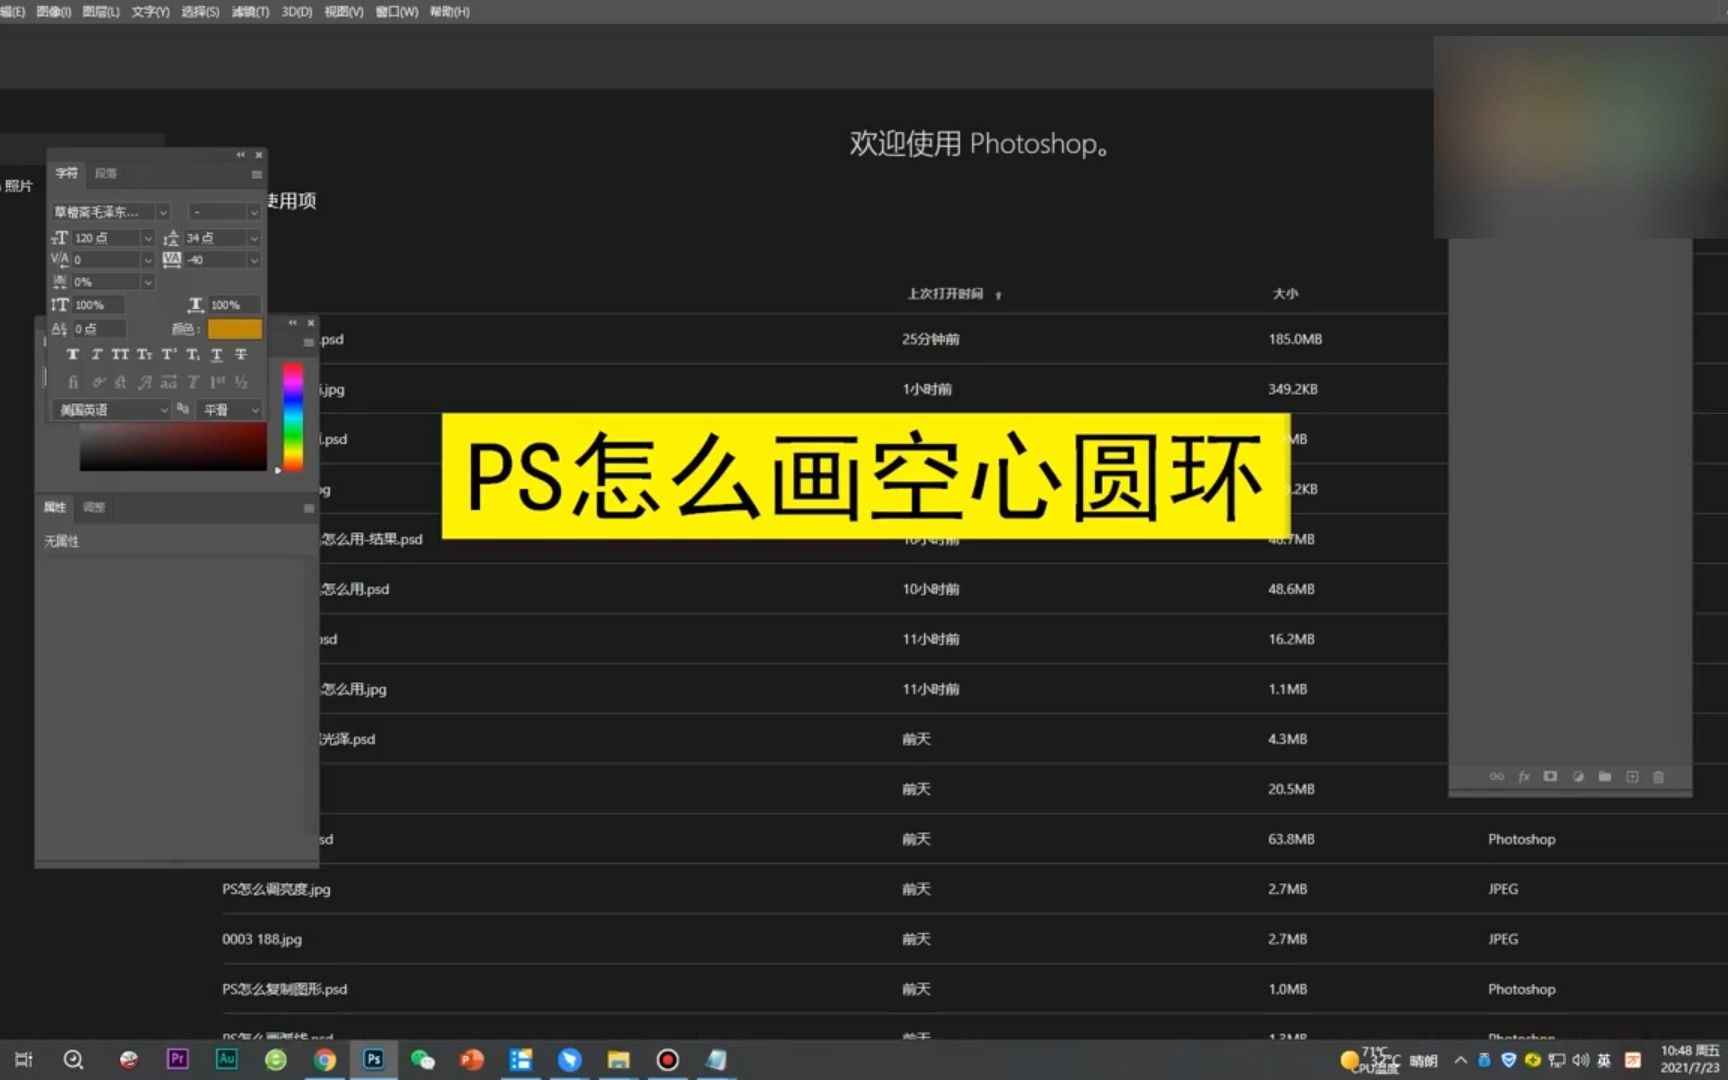Image resolution: width=1728 pixels, height=1080 pixels.
Task: Click the text color swatch
Action: [234, 328]
